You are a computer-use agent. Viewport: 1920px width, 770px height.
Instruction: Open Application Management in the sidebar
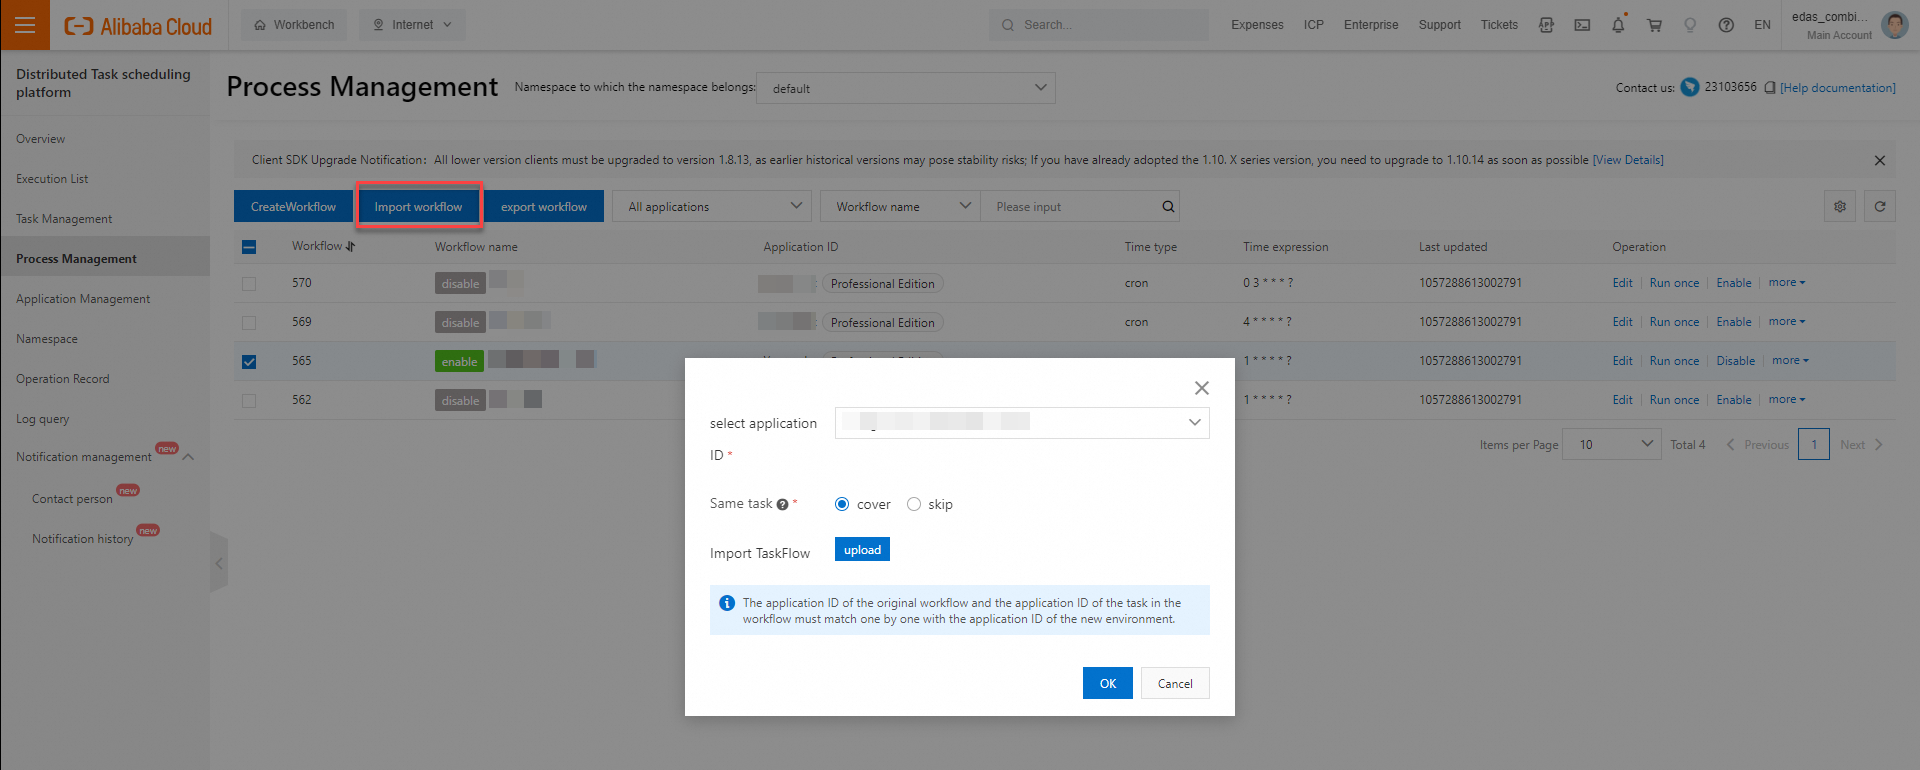coord(83,299)
